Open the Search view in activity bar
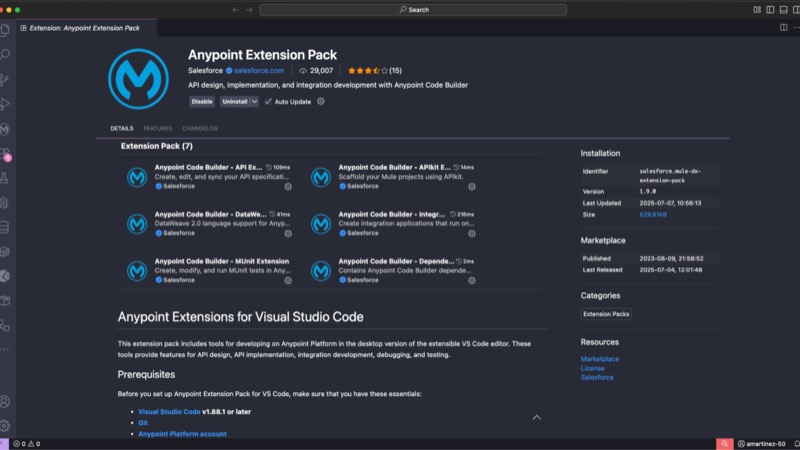 click(5, 54)
